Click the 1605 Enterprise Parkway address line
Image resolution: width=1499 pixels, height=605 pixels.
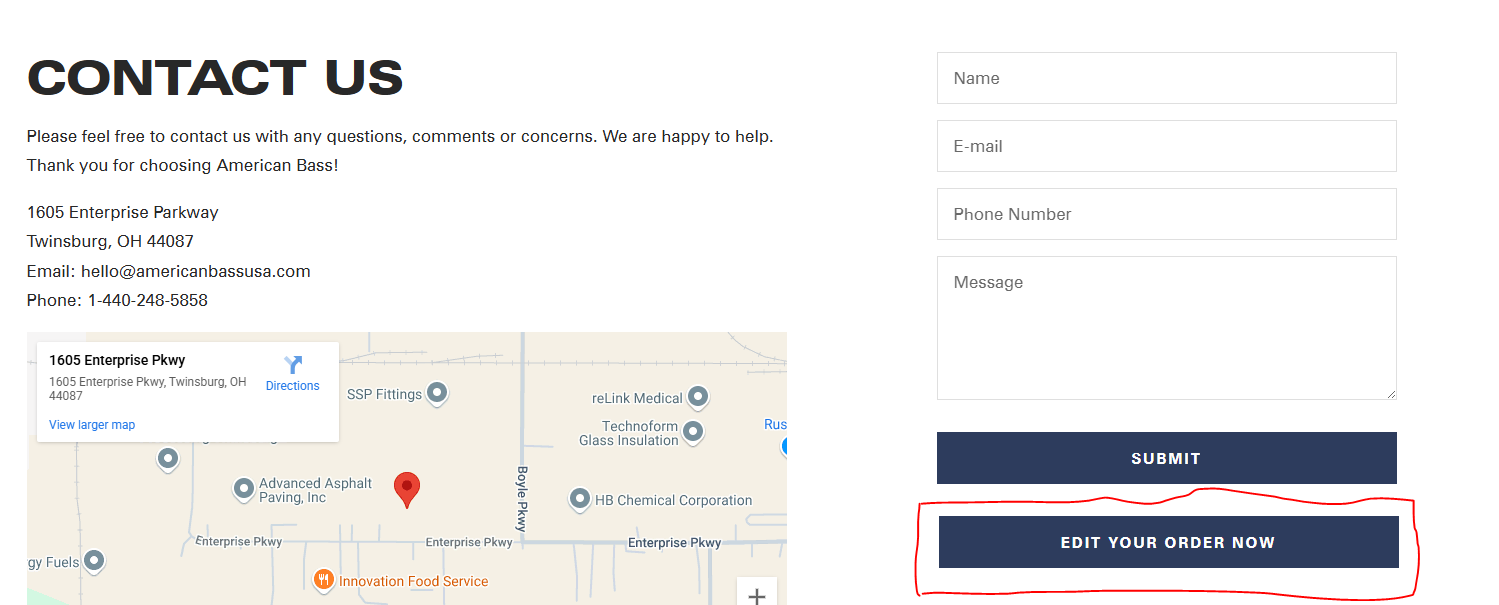tap(123, 212)
